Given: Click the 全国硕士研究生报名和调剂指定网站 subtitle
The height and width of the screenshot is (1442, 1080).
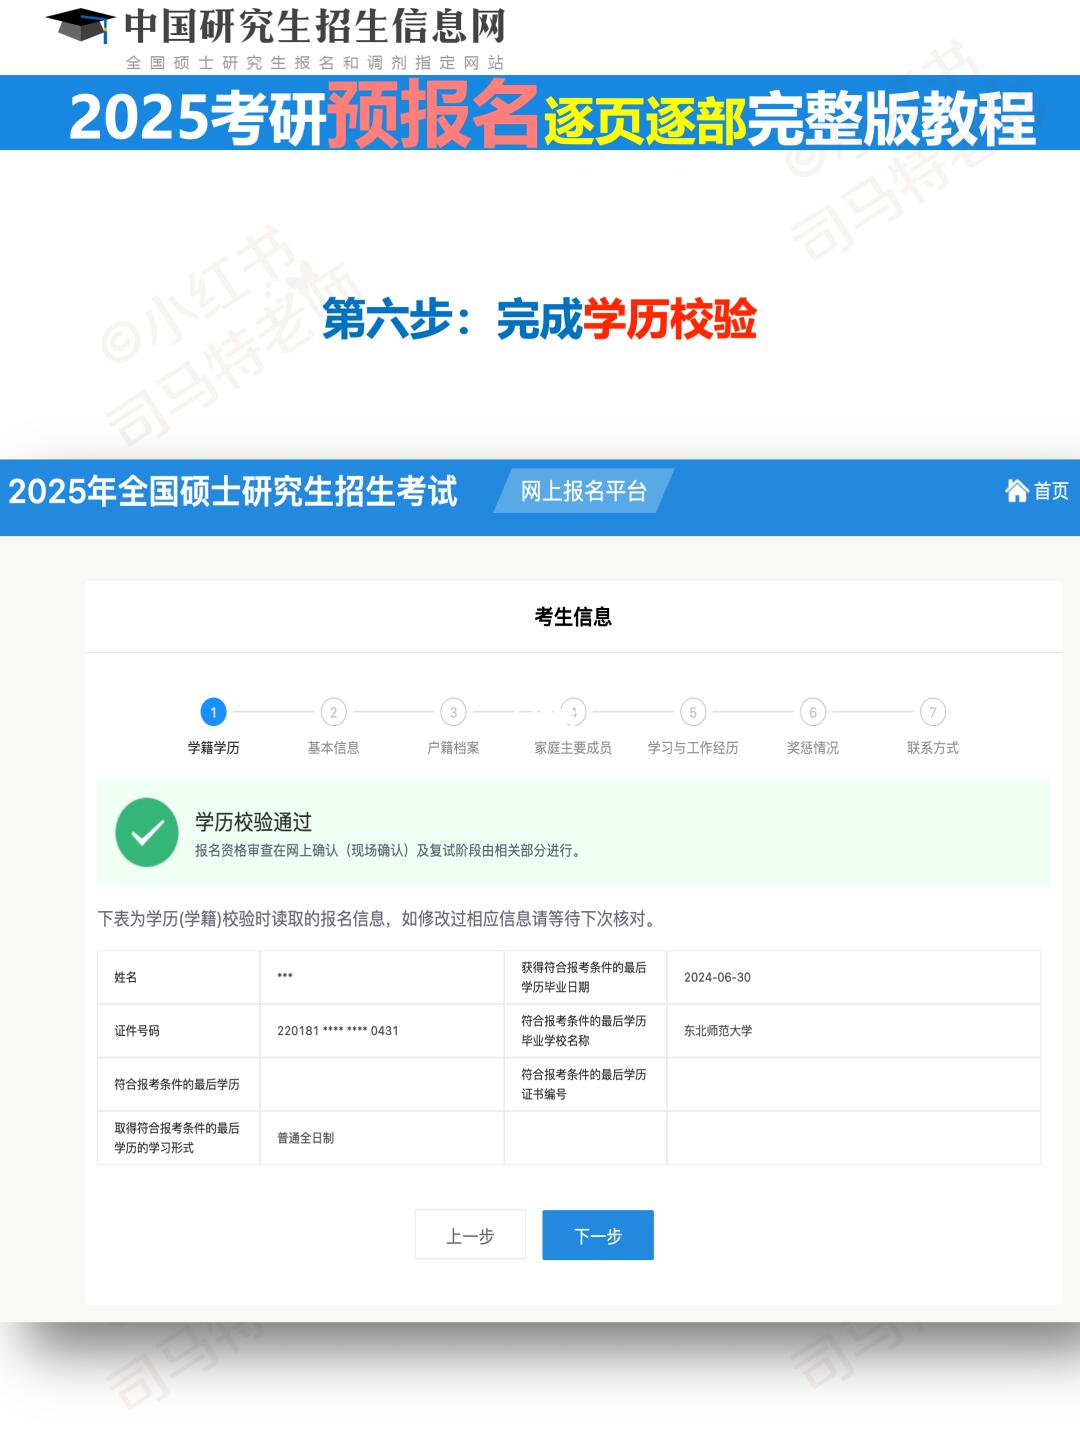Looking at the screenshot, I should 315,62.
